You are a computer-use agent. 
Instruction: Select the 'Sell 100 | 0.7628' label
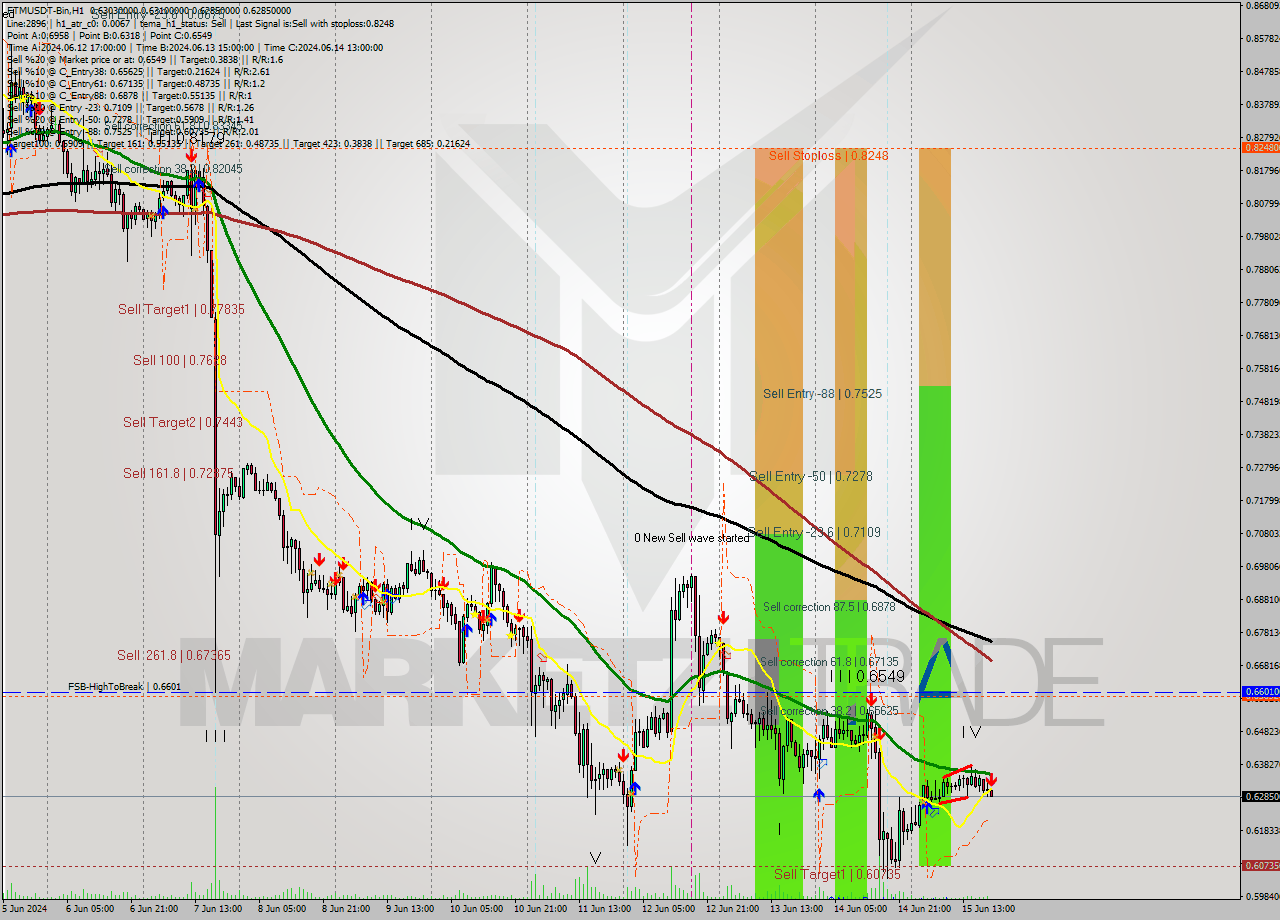pyautogui.click(x=179, y=360)
